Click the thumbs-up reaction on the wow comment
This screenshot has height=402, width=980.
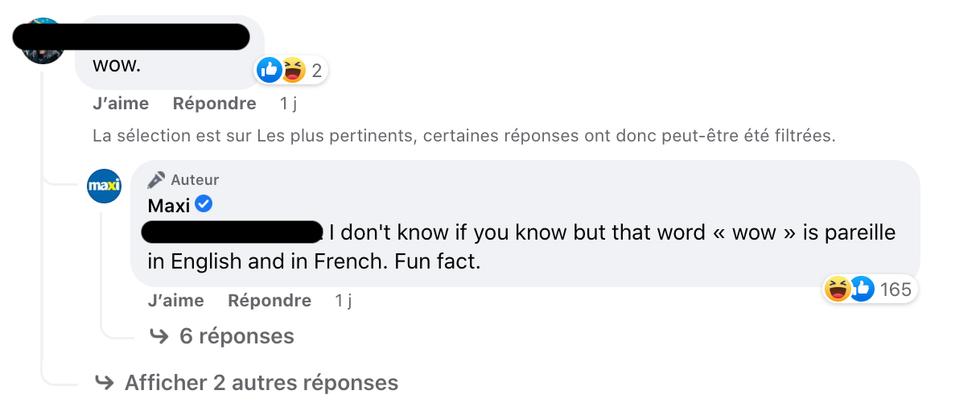269,69
